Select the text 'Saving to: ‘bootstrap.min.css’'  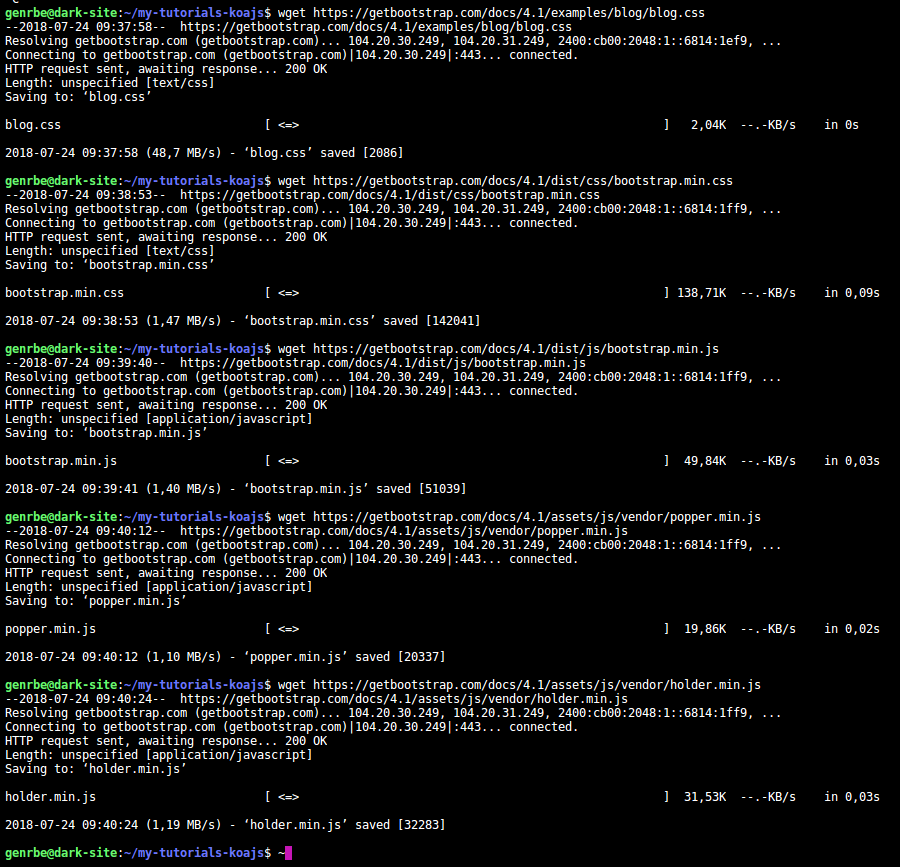click(110, 265)
